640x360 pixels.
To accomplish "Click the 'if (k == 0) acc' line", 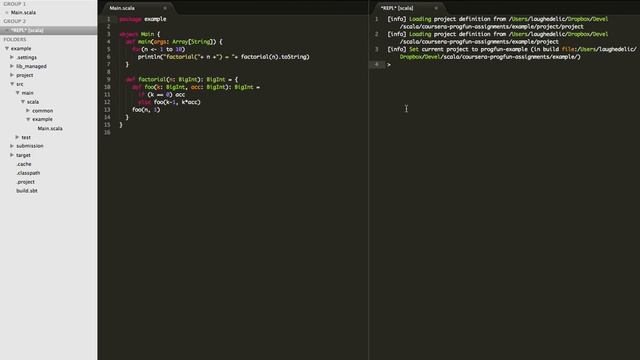I will coord(161,95).
